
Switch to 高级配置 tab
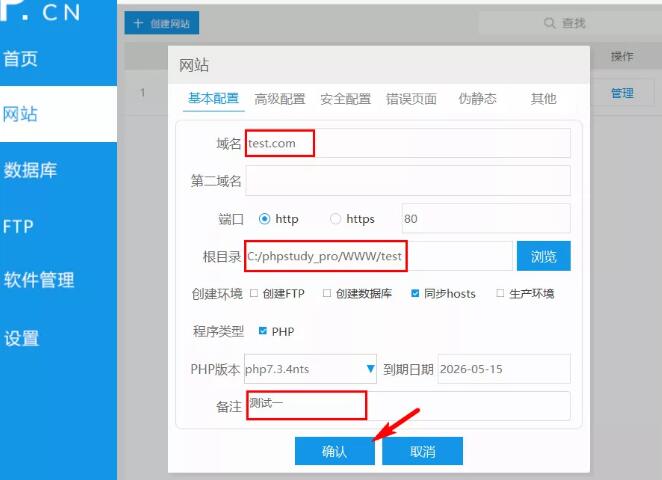point(279,99)
